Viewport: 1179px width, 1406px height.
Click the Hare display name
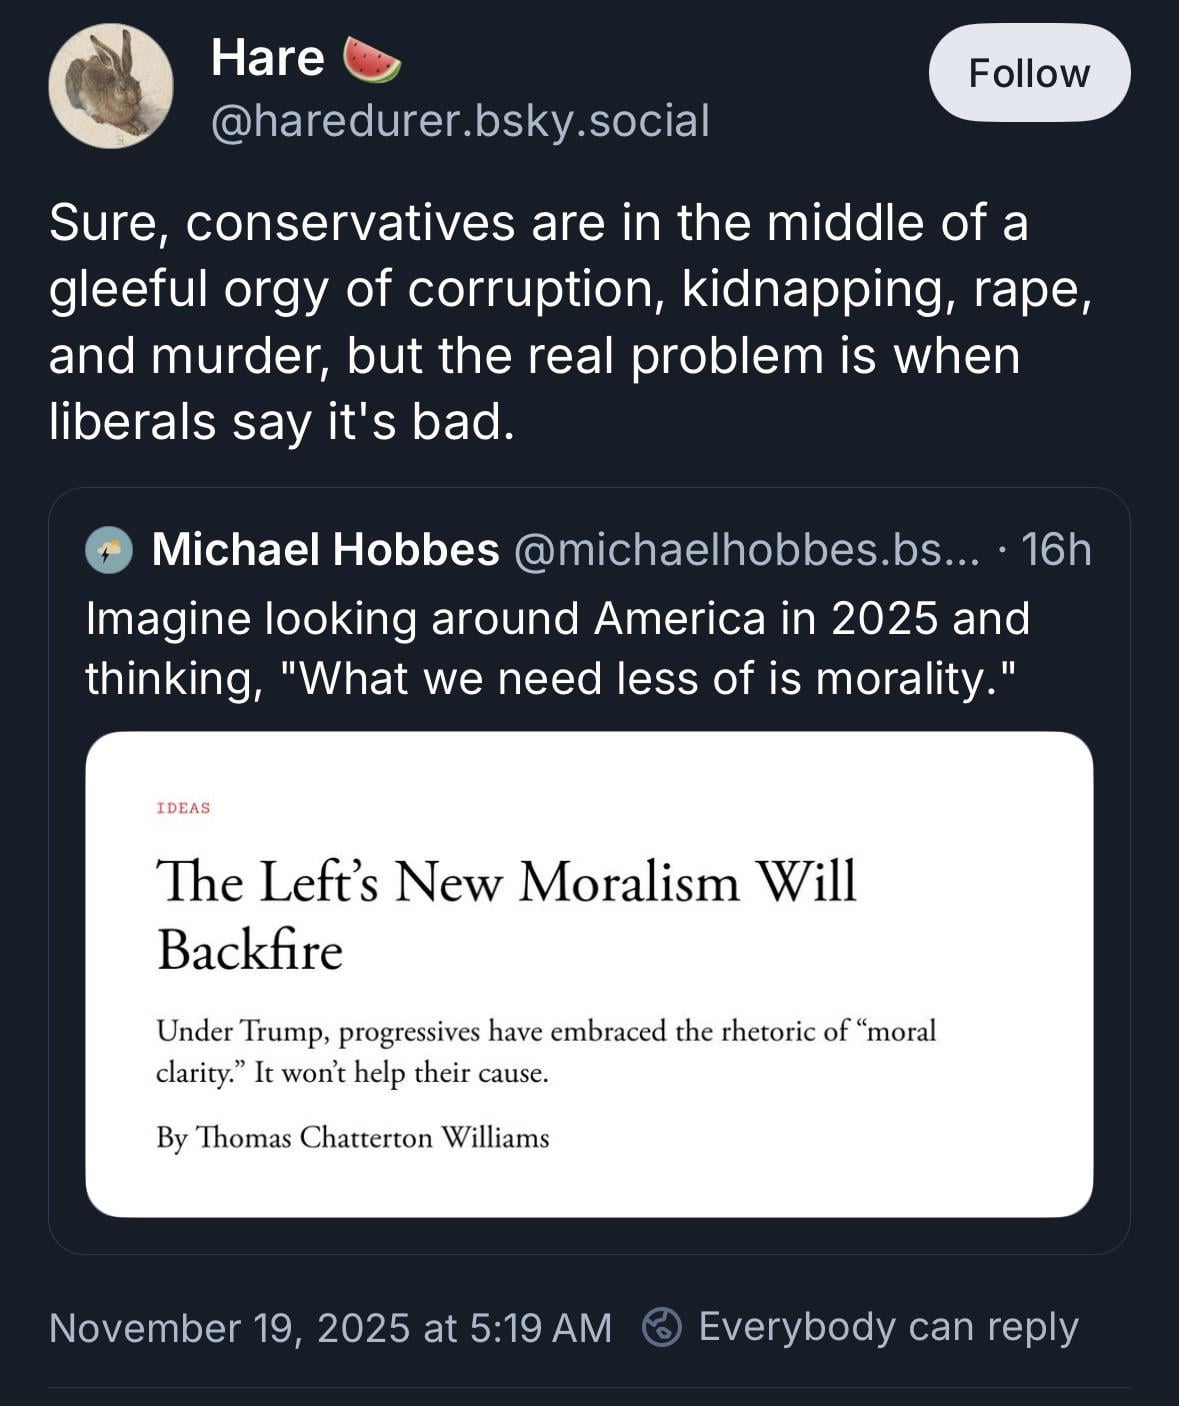click(x=267, y=57)
